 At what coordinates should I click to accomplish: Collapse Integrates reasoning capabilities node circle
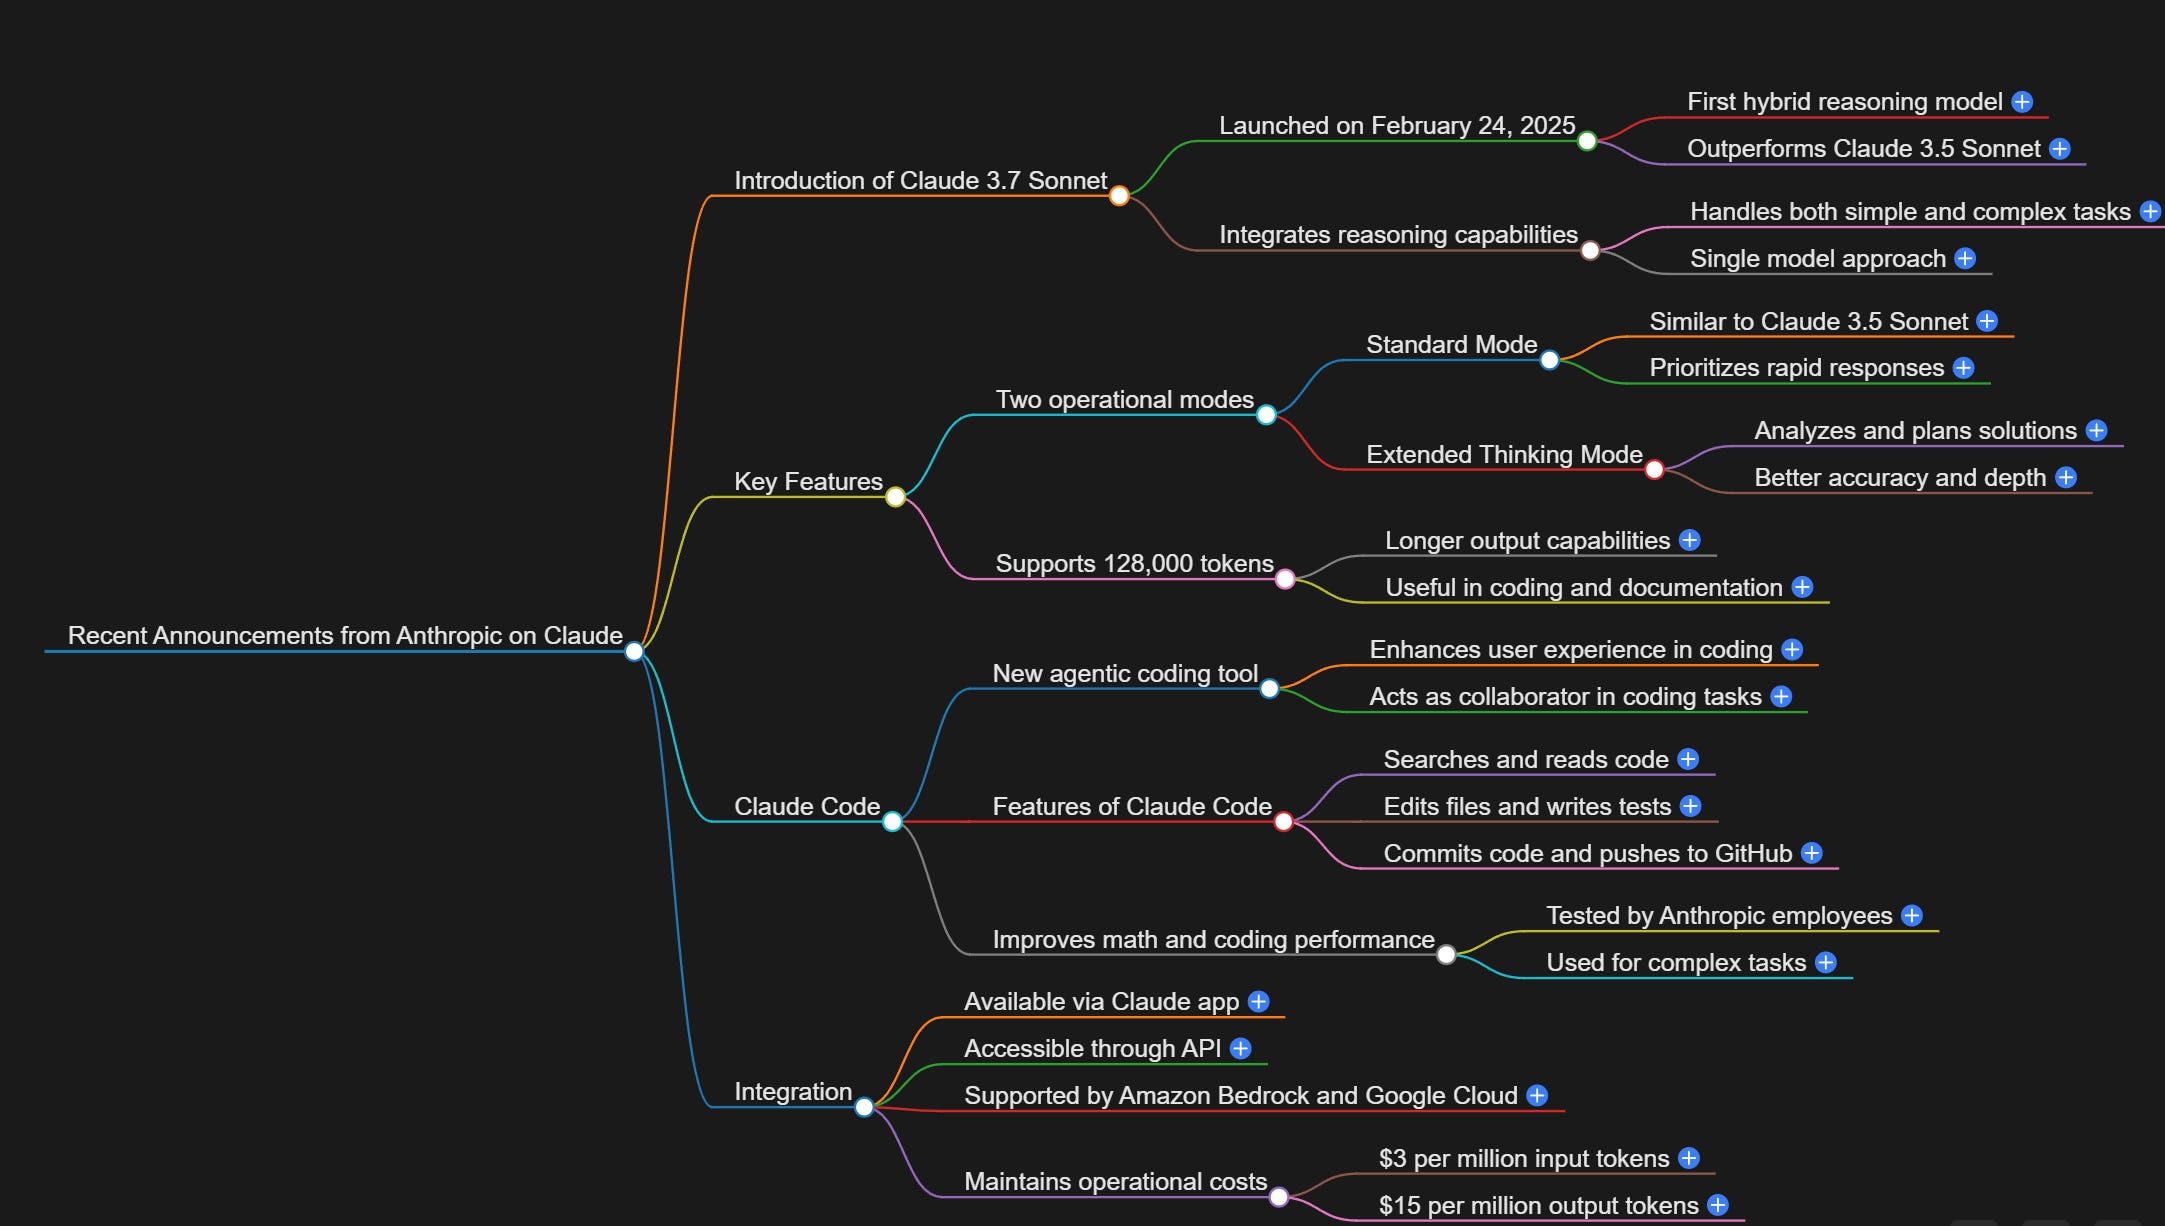click(1590, 250)
